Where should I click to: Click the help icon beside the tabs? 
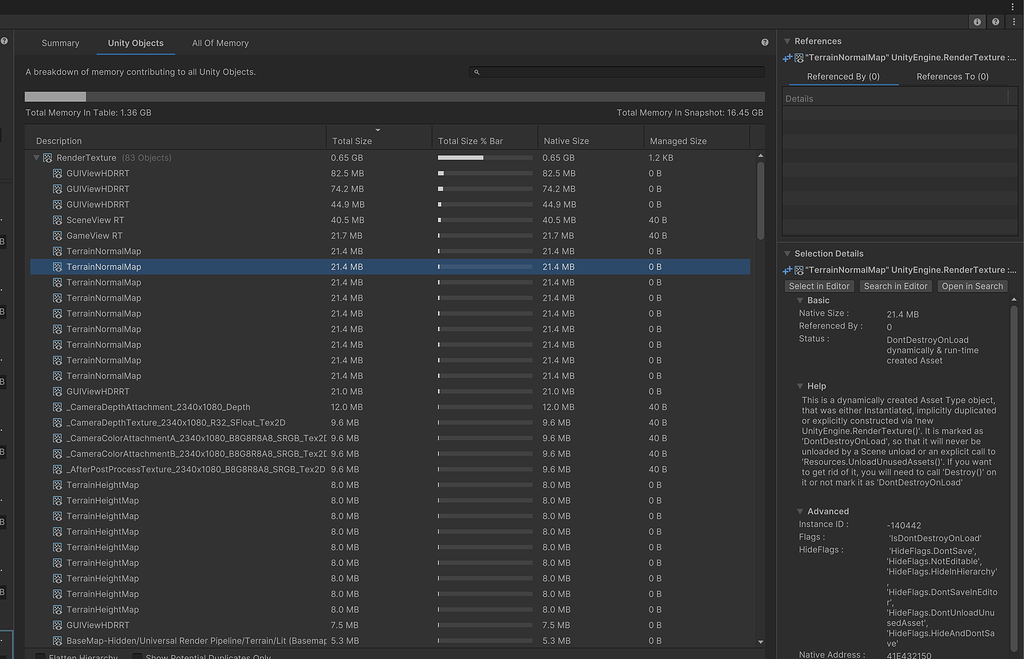(765, 43)
